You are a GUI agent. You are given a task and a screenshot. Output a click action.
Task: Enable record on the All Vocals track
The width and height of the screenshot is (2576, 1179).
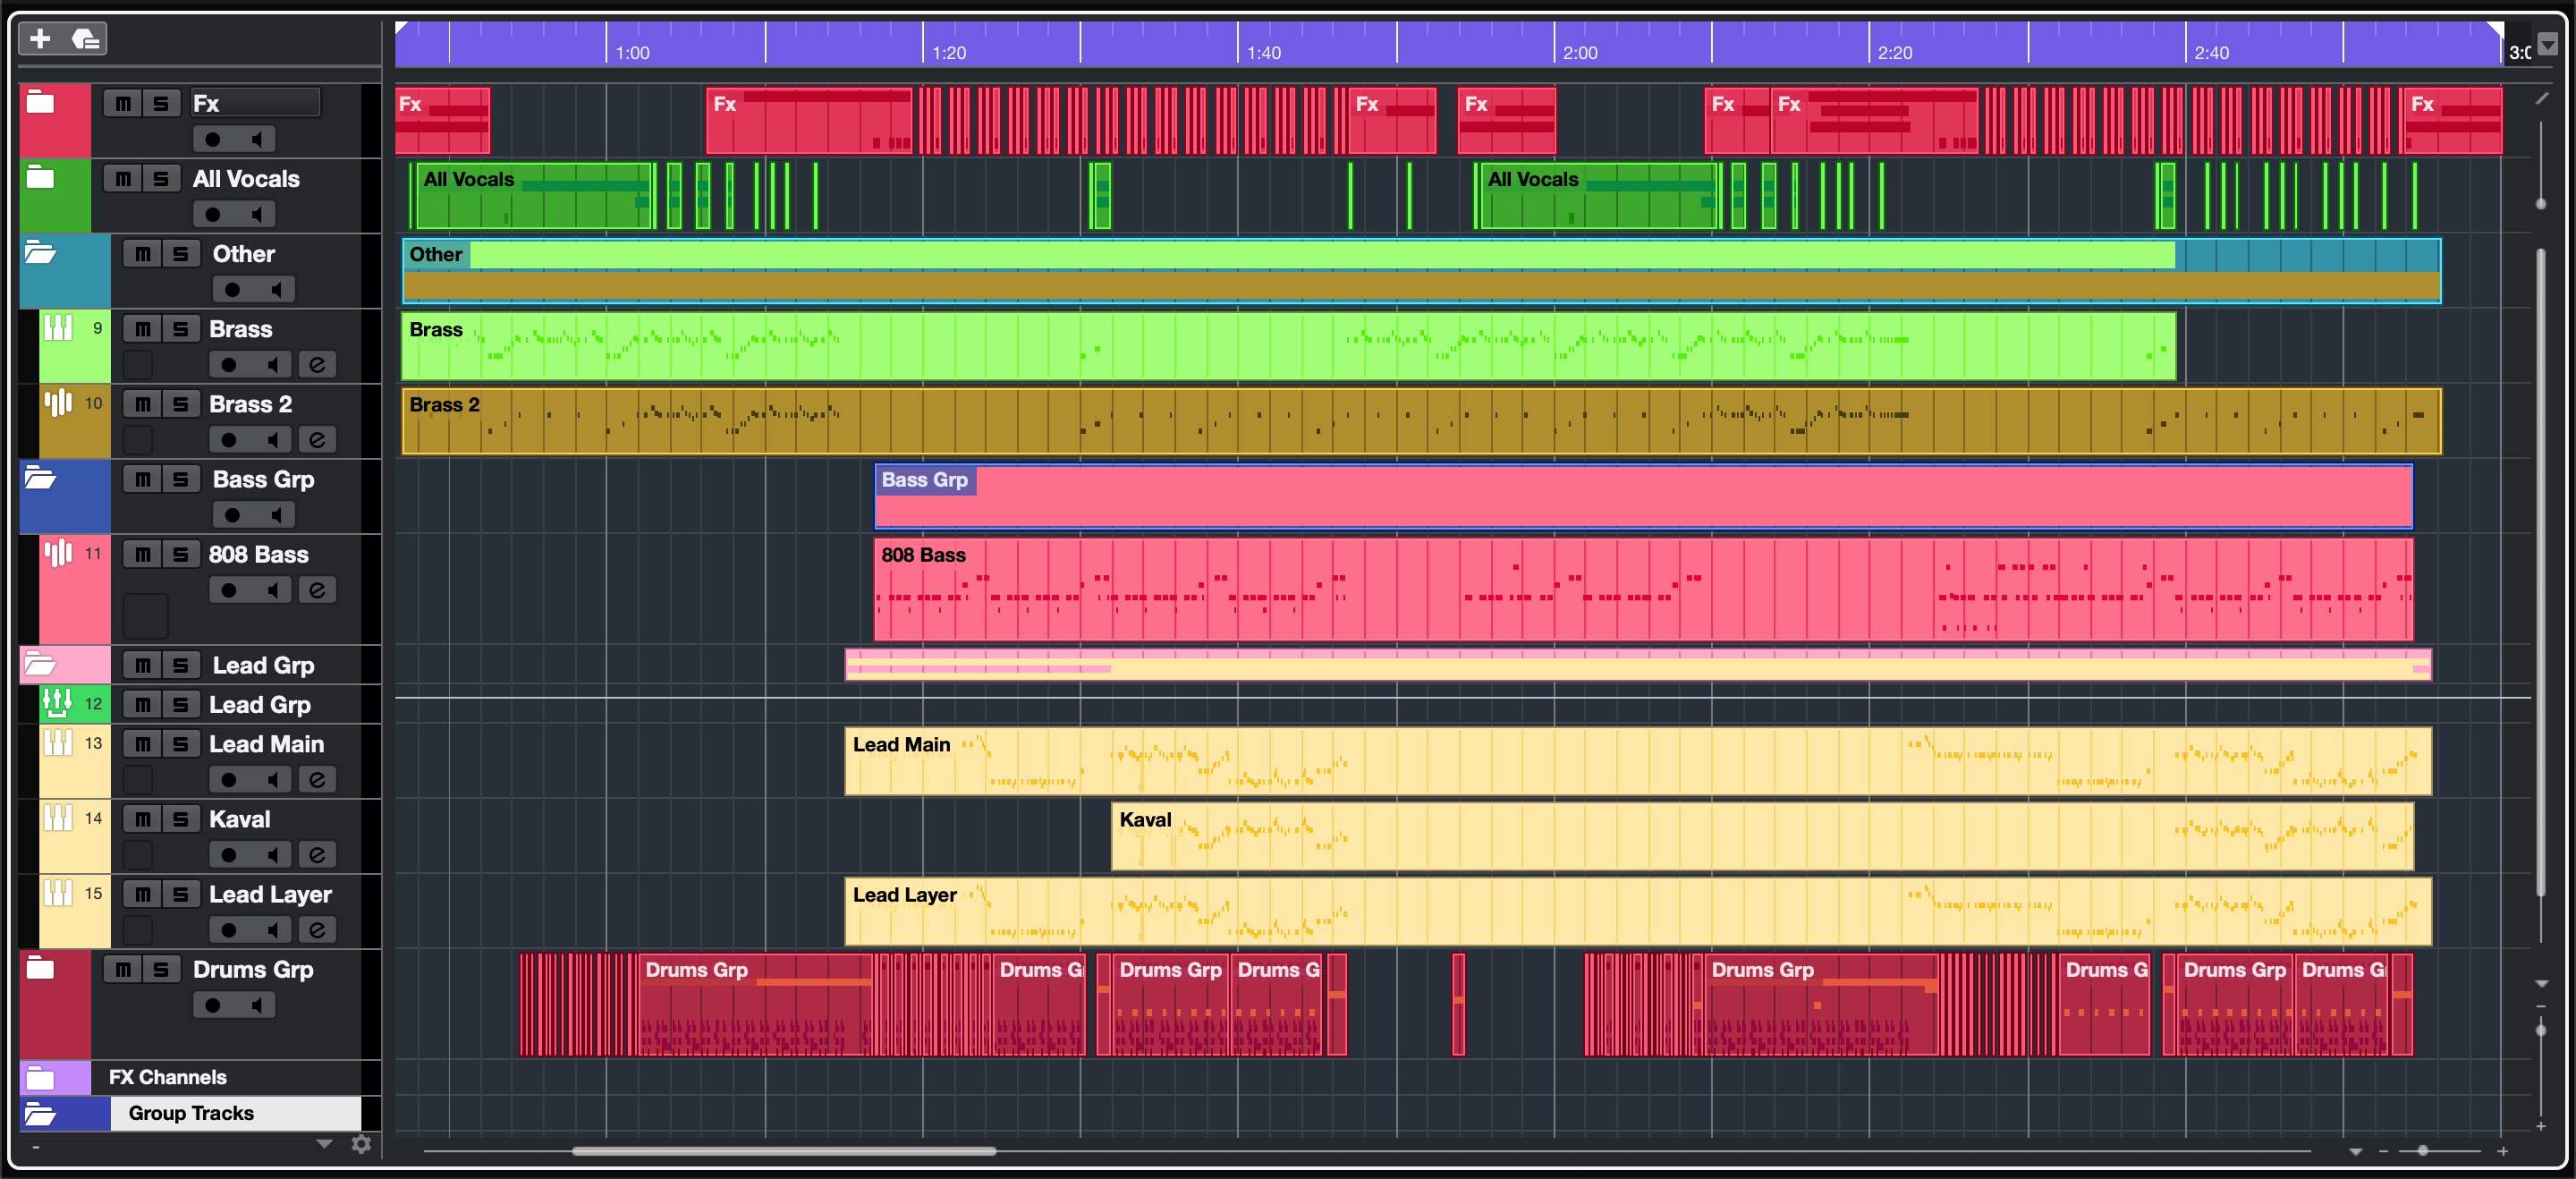pos(213,214)
